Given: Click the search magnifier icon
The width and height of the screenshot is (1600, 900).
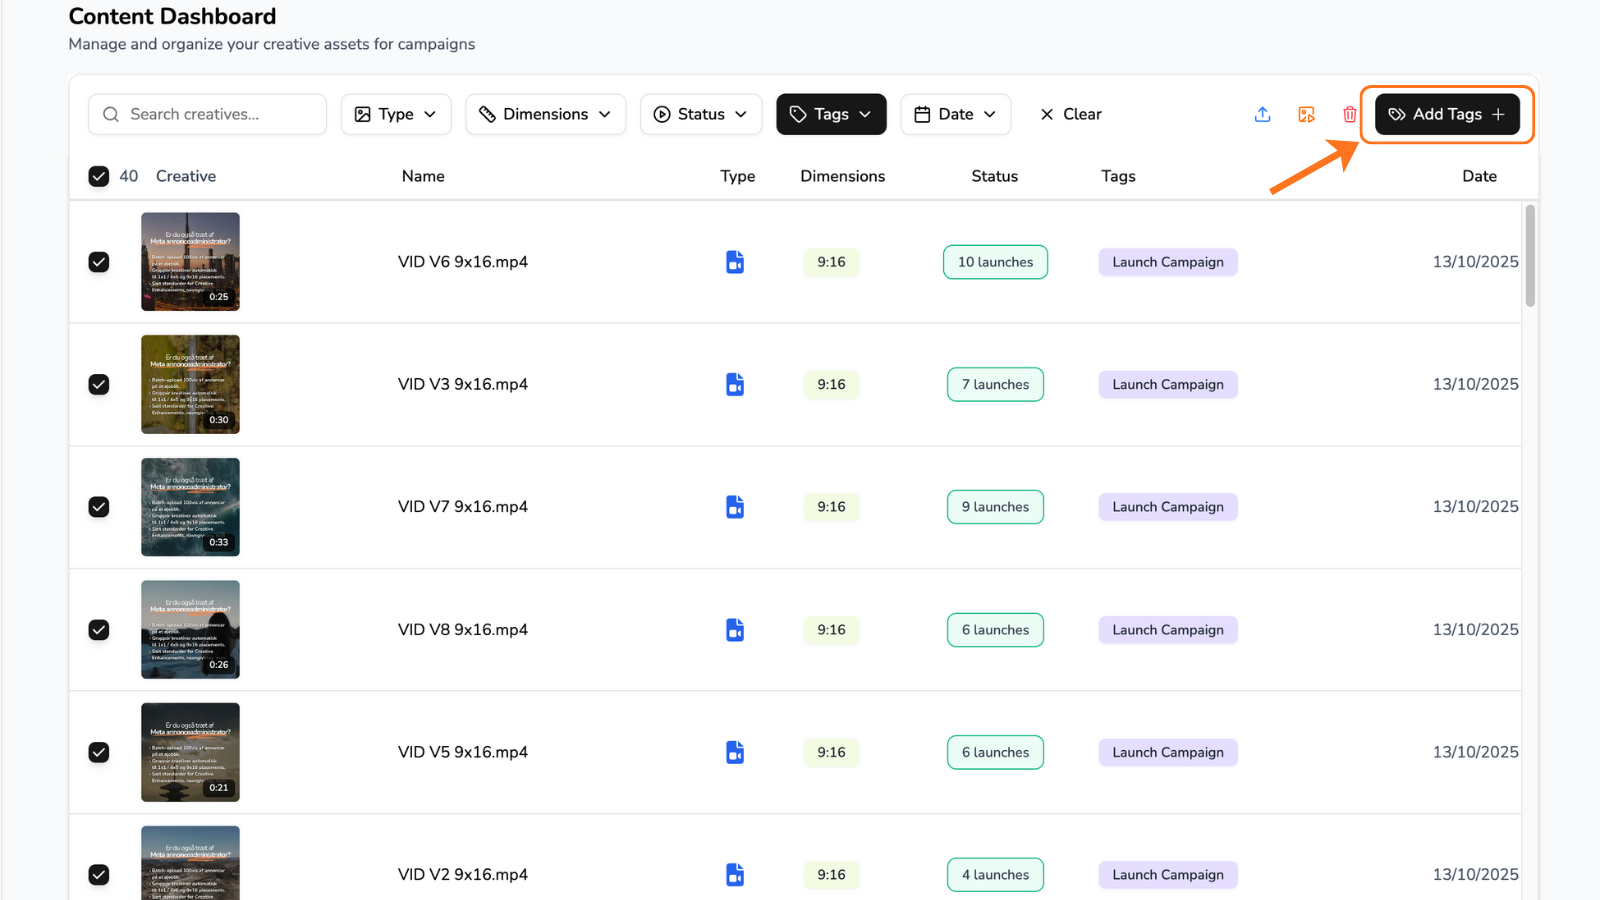Looking at the screenshot, I should coord(111,114).
